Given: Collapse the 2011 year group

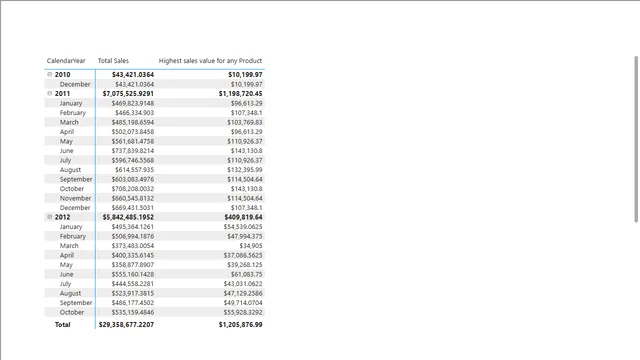Looking at the screenshot, I should point(50,93).
